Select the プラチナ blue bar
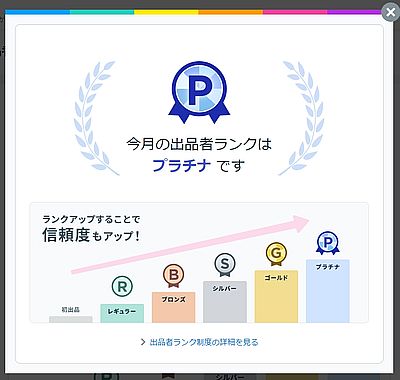 pyautogui.click(x=328, y=291)
